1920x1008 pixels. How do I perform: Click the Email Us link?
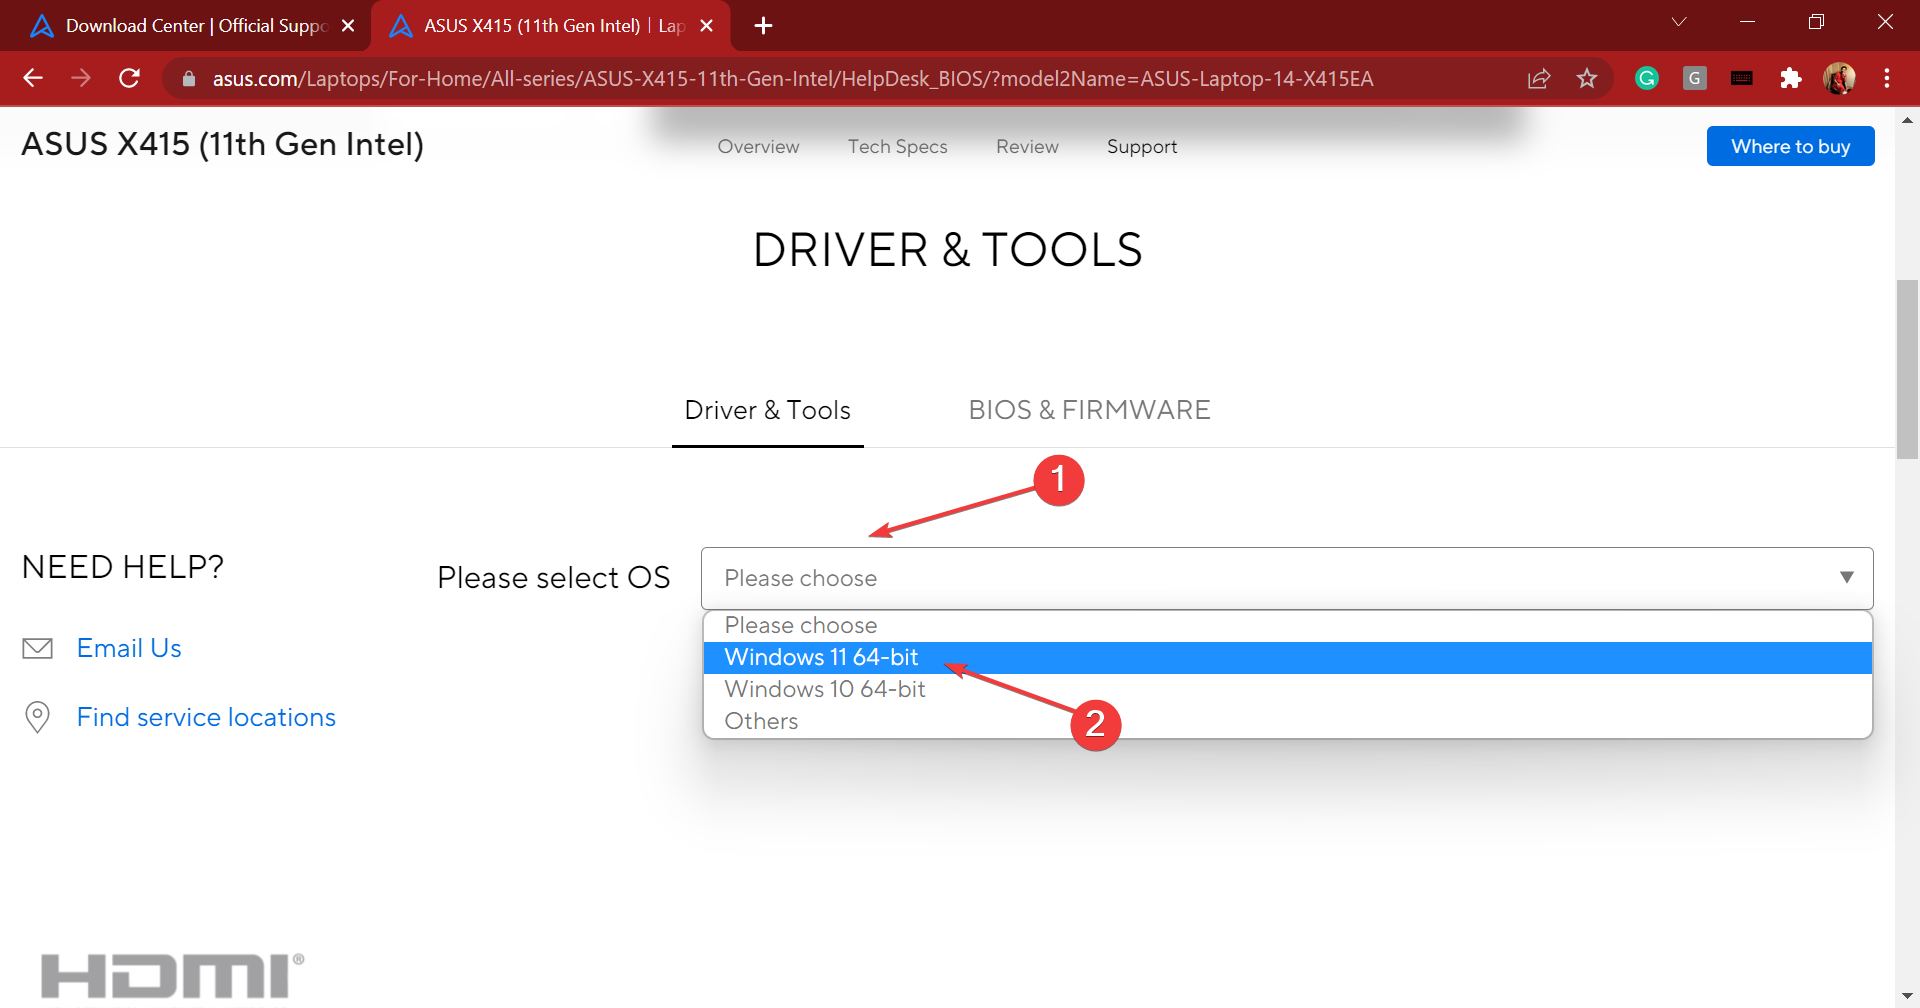129,648
